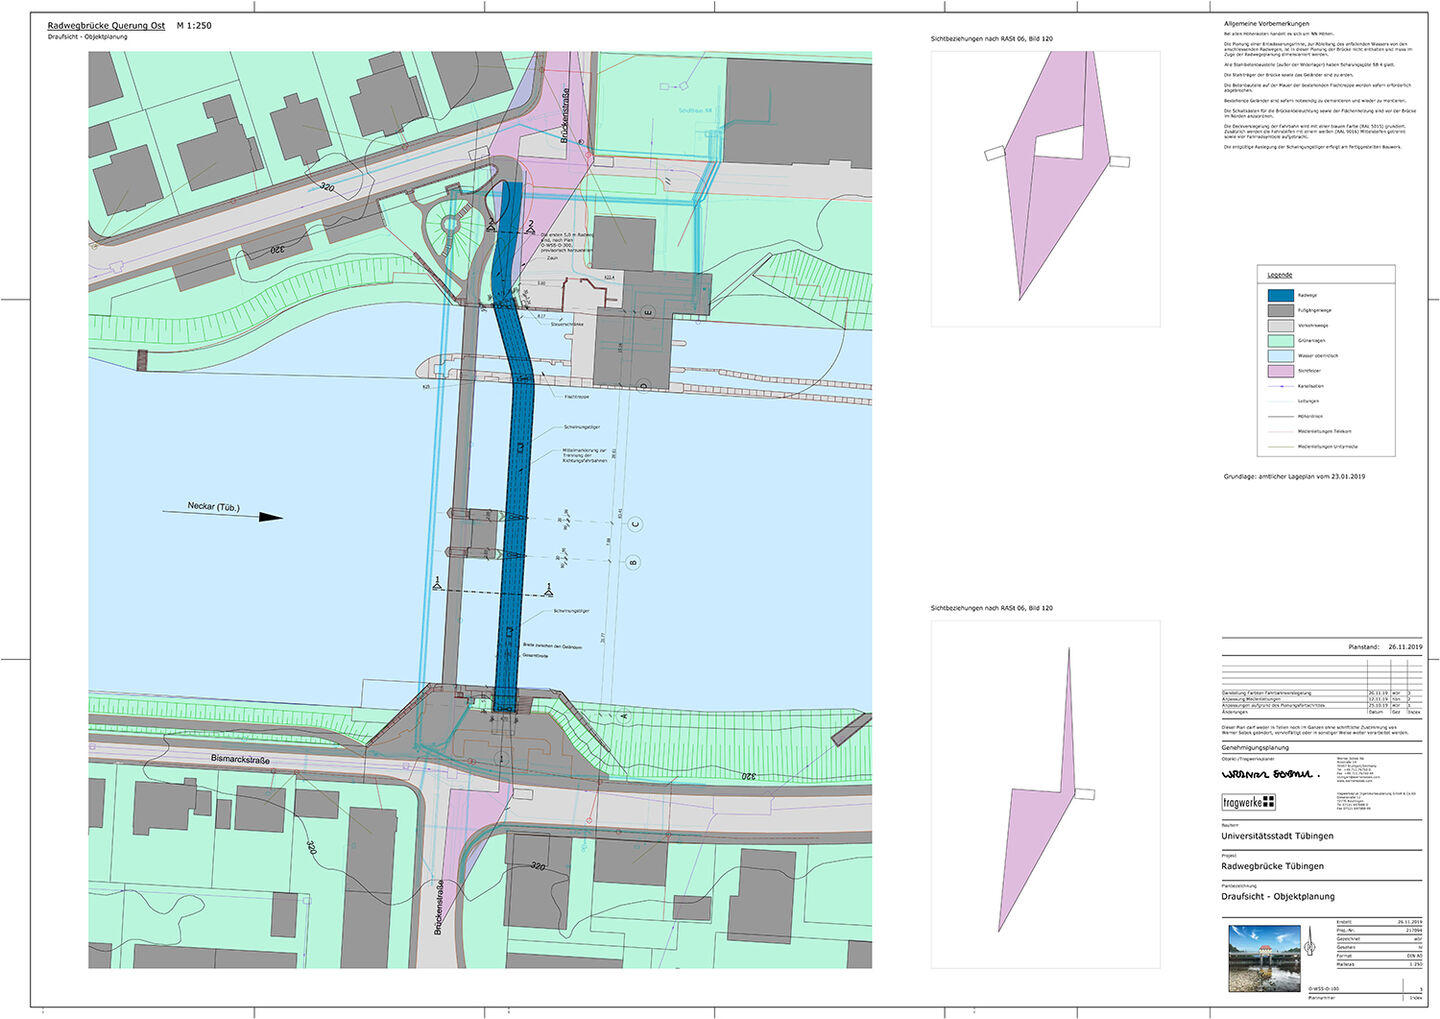Click the tragwerke company logo
Image resolution: width=1440 pixels, height=1019 pixels.
1248,802
